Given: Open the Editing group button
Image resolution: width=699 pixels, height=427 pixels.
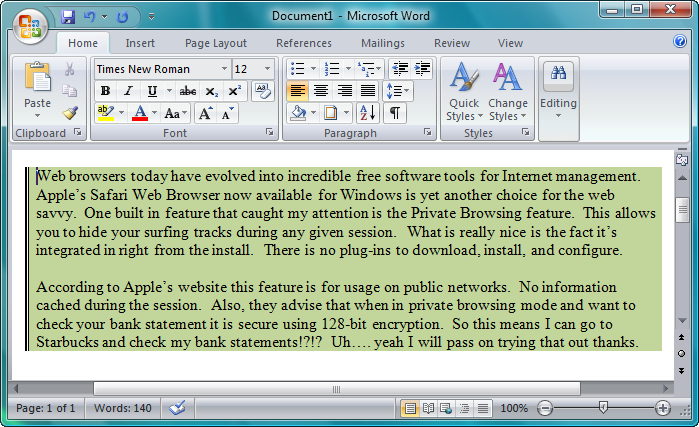Looking at the screenshot, I should pos(558,91).
